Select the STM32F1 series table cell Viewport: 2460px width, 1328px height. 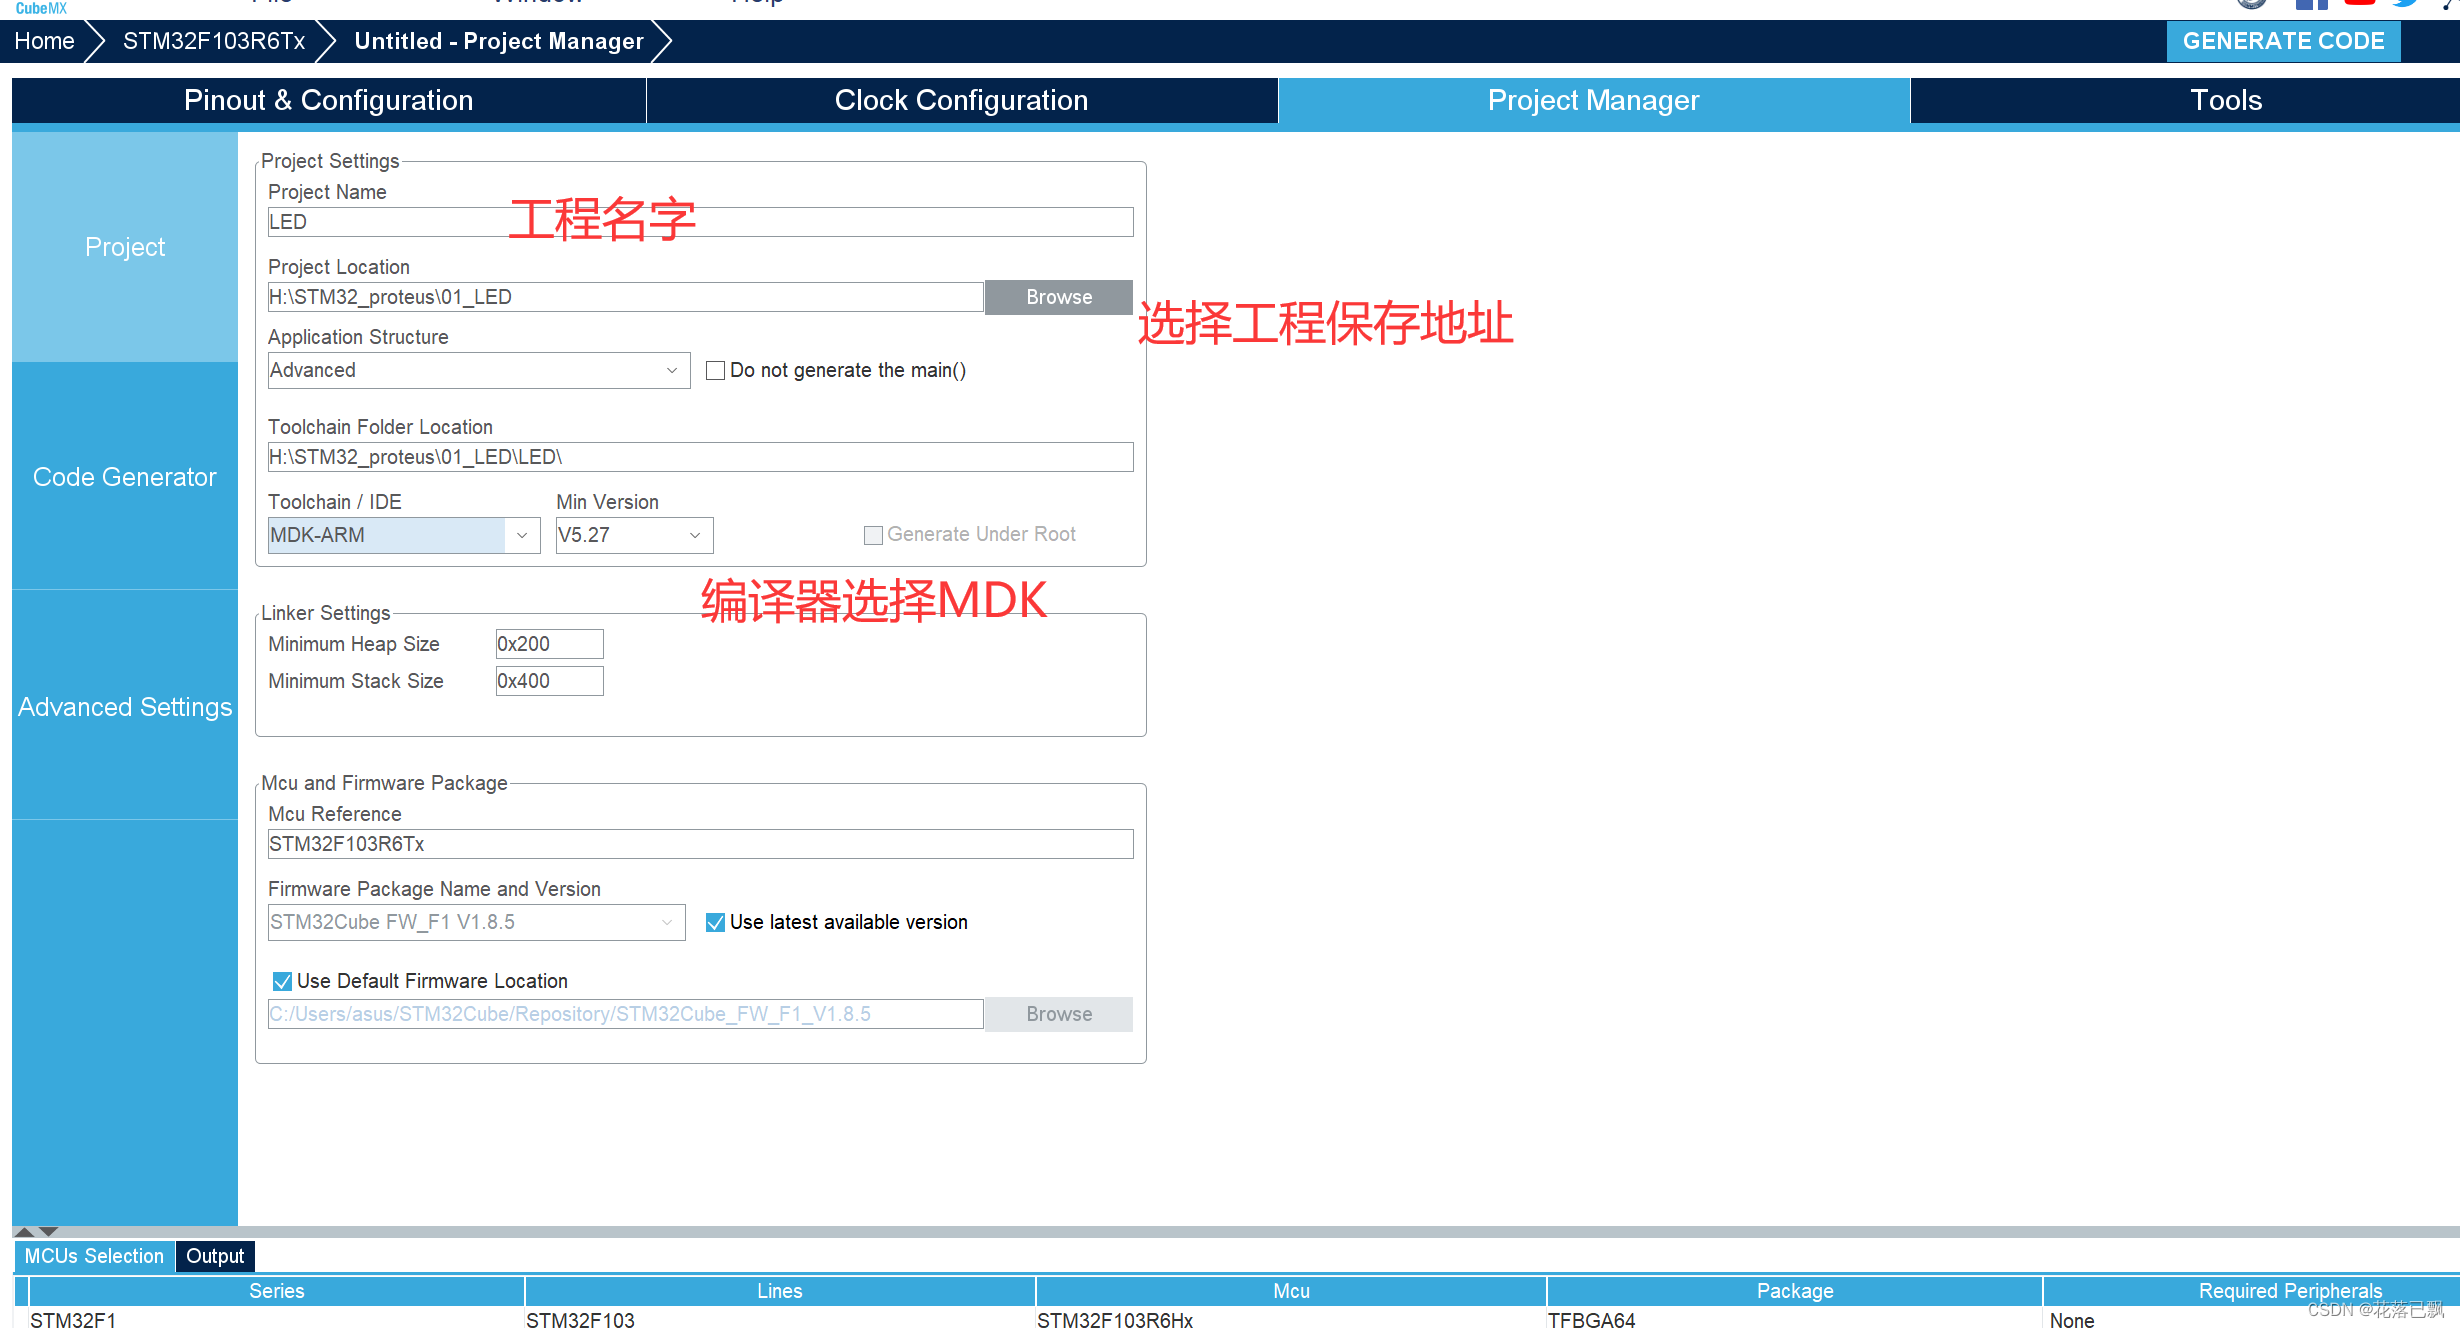(x=277, y=1319)
